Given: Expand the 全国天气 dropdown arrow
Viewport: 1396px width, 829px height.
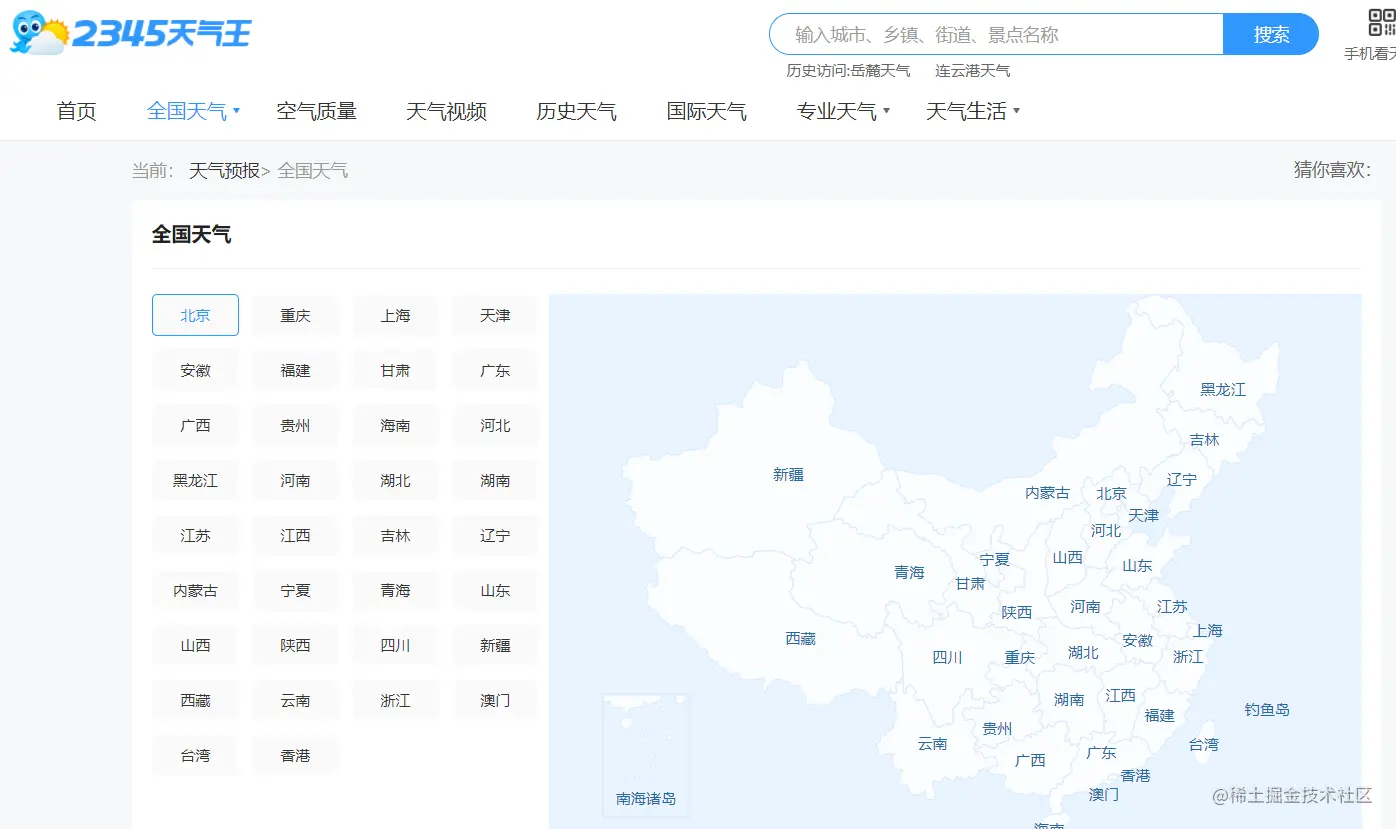Looking at the screenshot, I should pos(237,111).
